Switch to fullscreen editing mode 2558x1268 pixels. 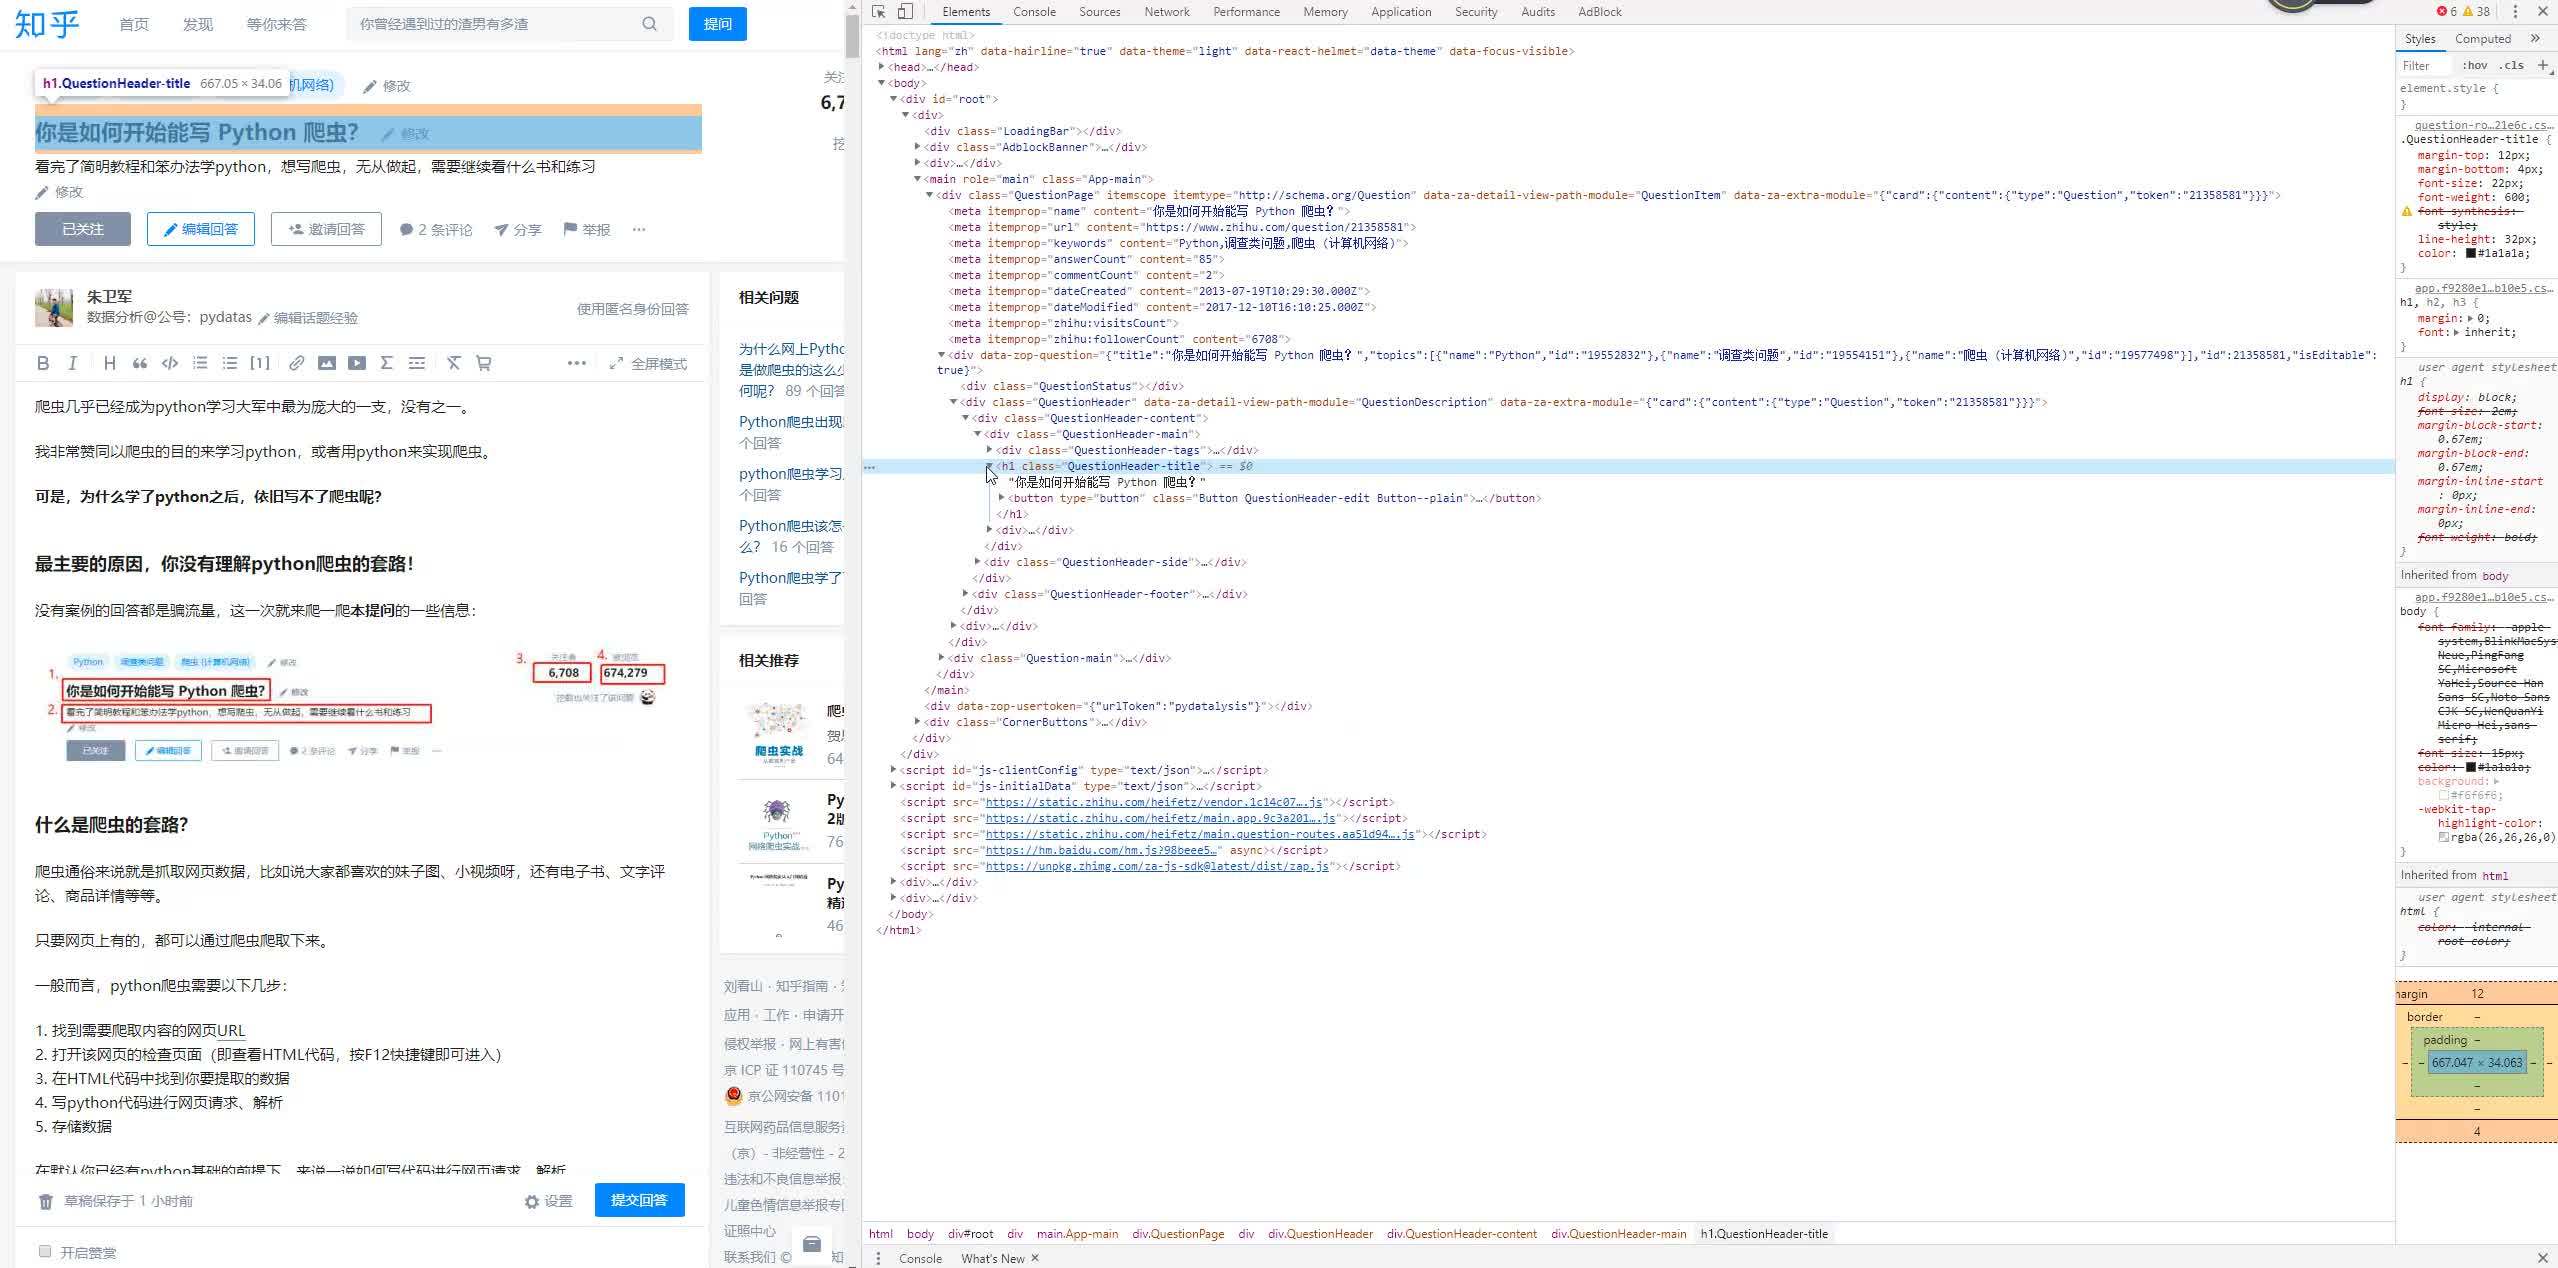tap(648, 364)
